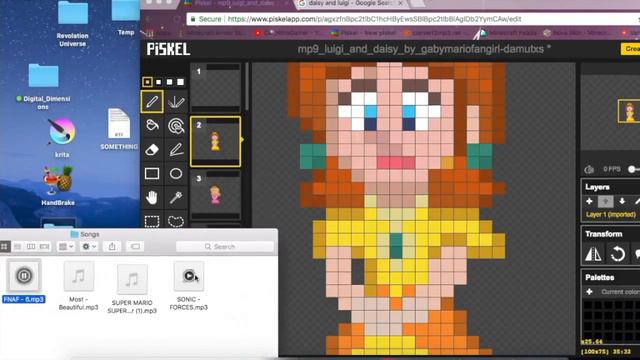The width and height of the screenshot is (640, 360).
Task: Choose the largest pen size option
Action: (180, 82)
